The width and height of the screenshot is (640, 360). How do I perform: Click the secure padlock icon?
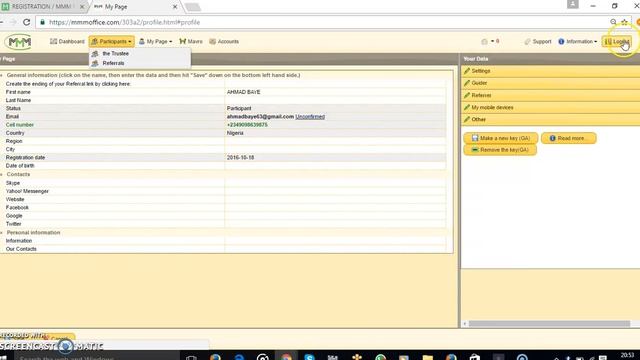point(42,22)
